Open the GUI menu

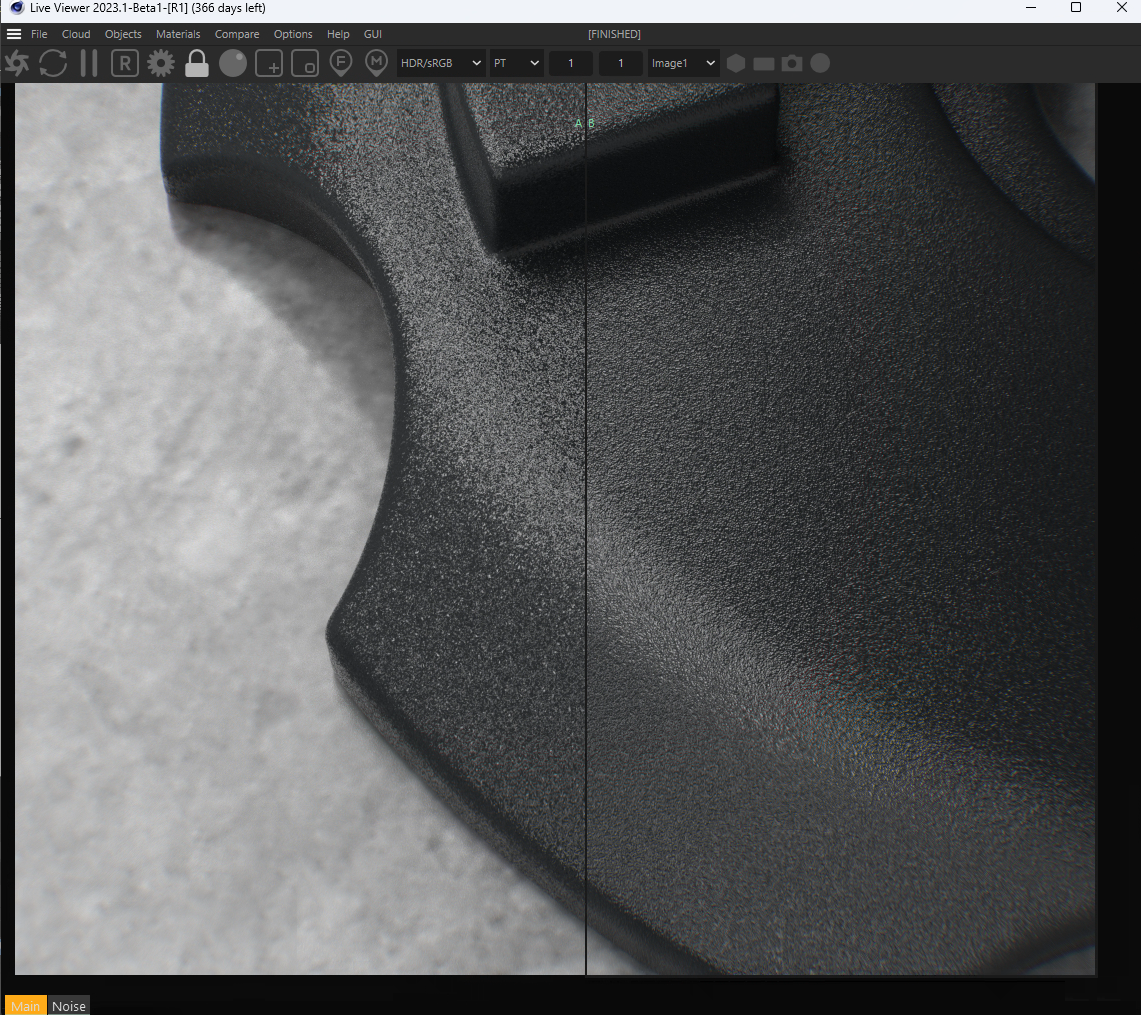tap(373, 34)
